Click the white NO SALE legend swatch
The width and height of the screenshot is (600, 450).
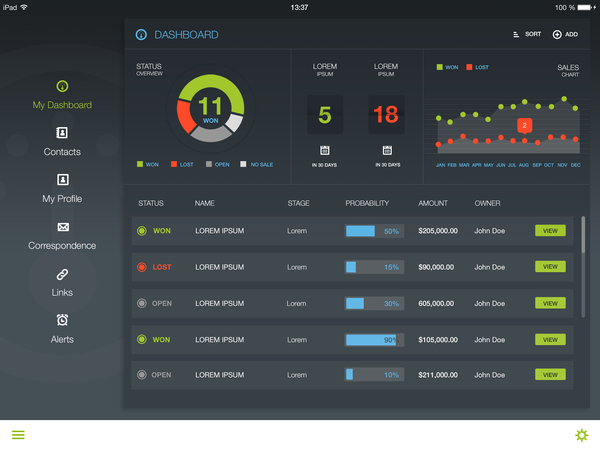(243, 164)
